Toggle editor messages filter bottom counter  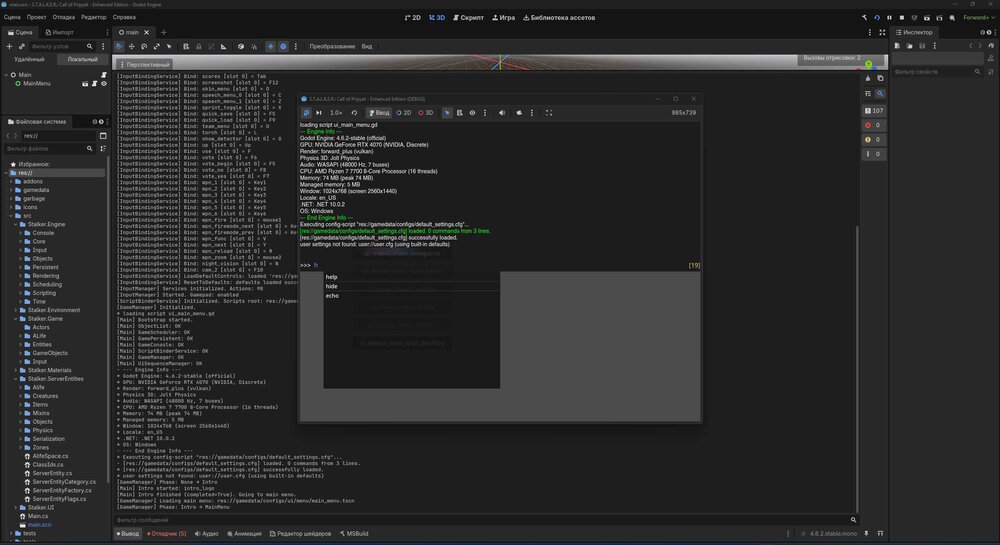coord(874,154)
